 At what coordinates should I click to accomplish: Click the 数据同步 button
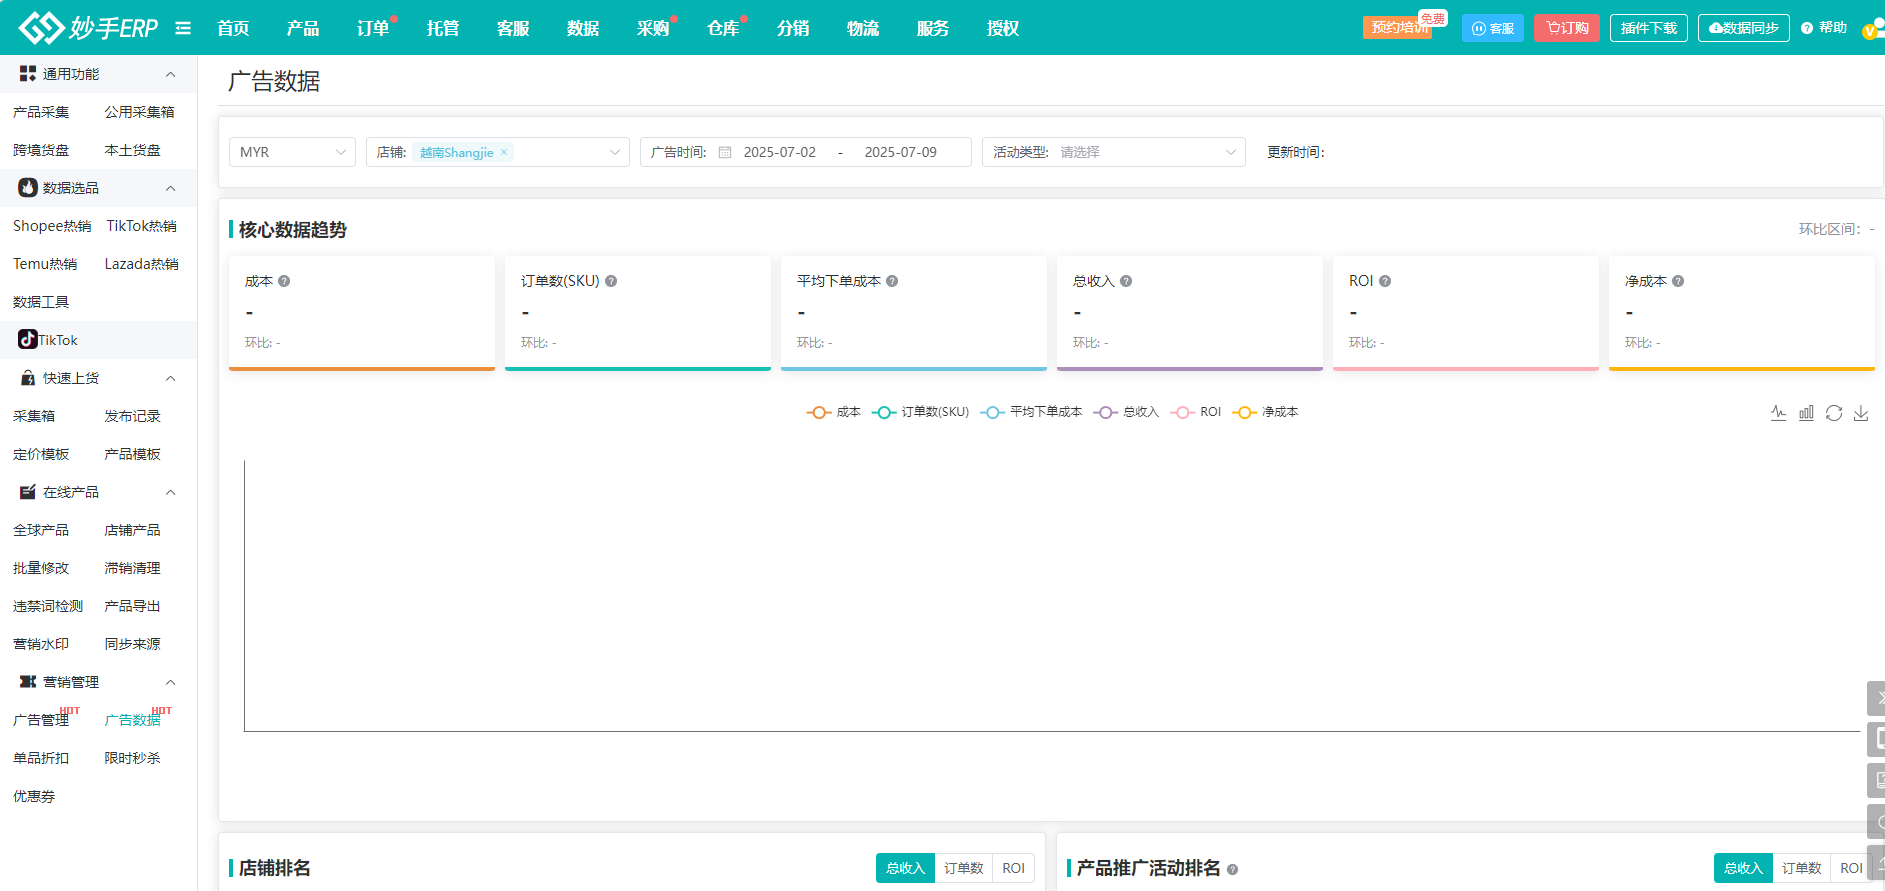[1744, 28]
